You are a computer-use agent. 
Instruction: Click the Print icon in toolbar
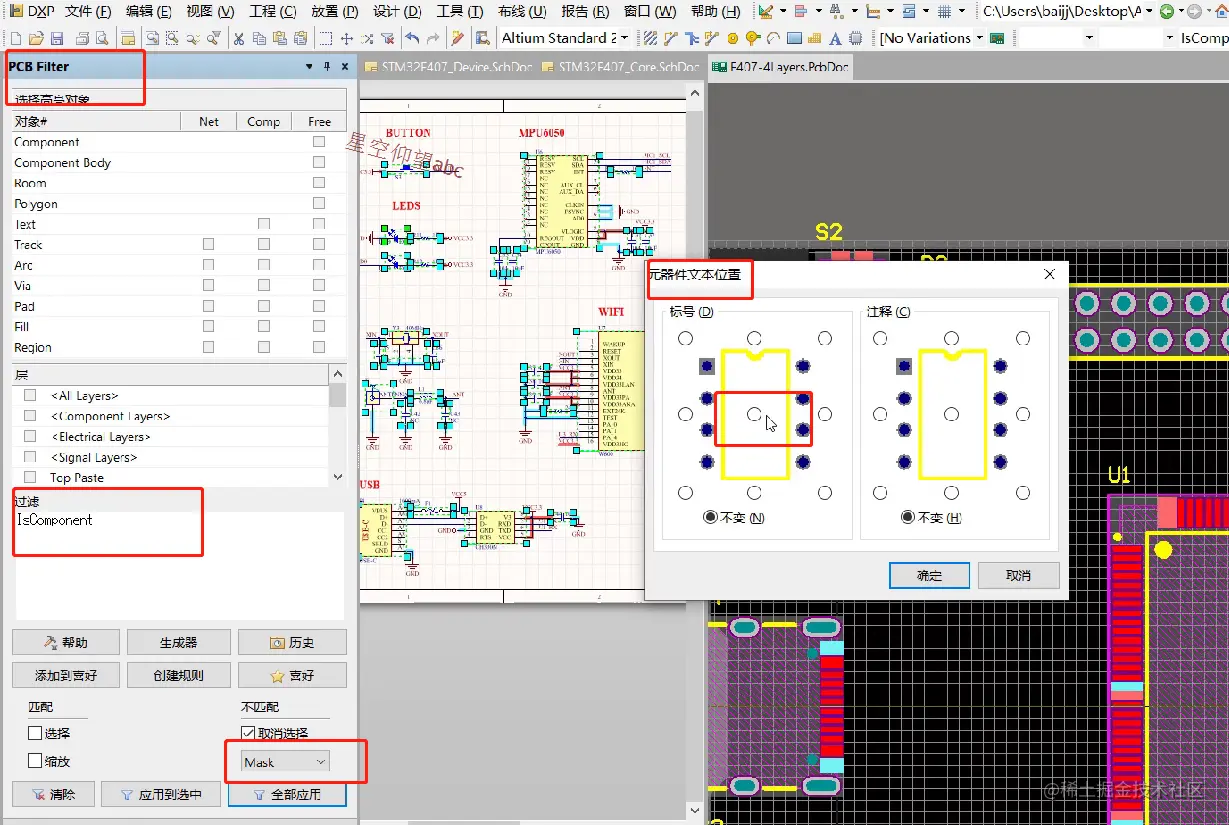[x=83, y=38]
